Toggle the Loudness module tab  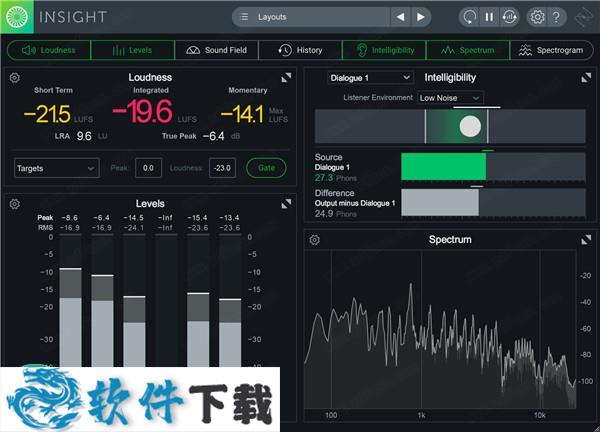pos(49,50)
